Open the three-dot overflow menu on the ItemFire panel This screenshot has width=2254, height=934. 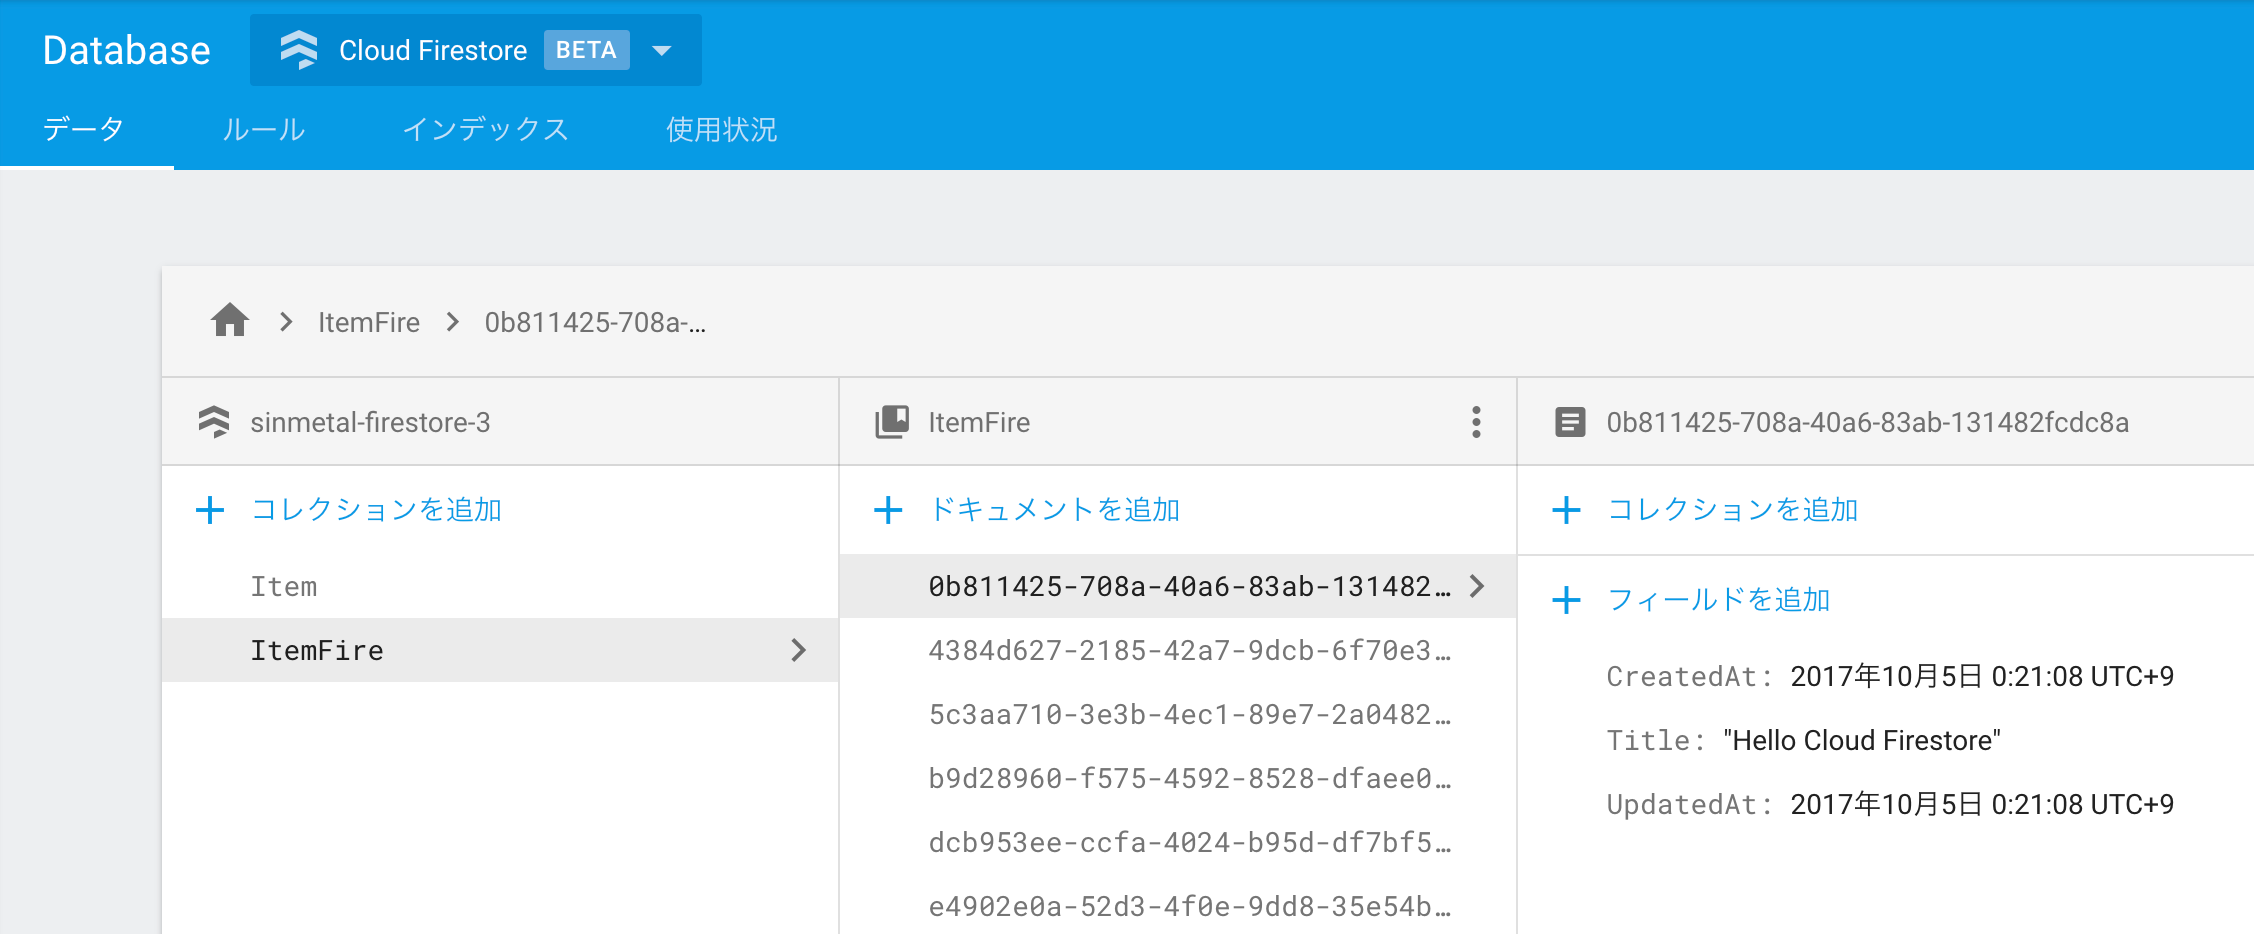pyautogui.click(x=1475, y=421)
